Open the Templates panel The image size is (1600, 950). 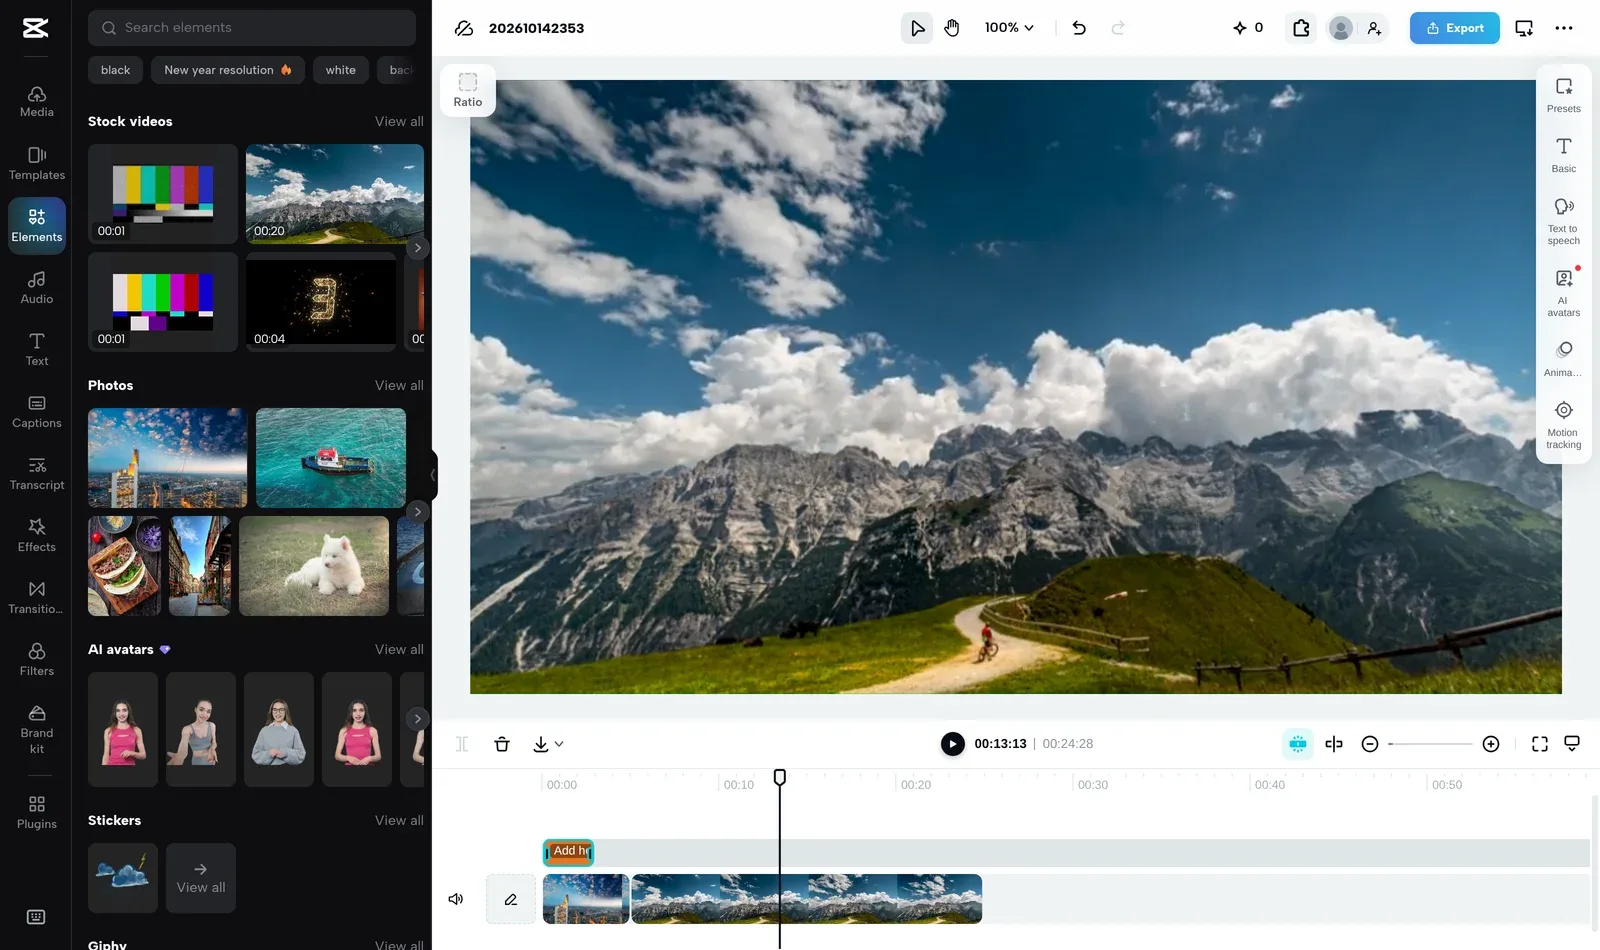click(36, 163)
